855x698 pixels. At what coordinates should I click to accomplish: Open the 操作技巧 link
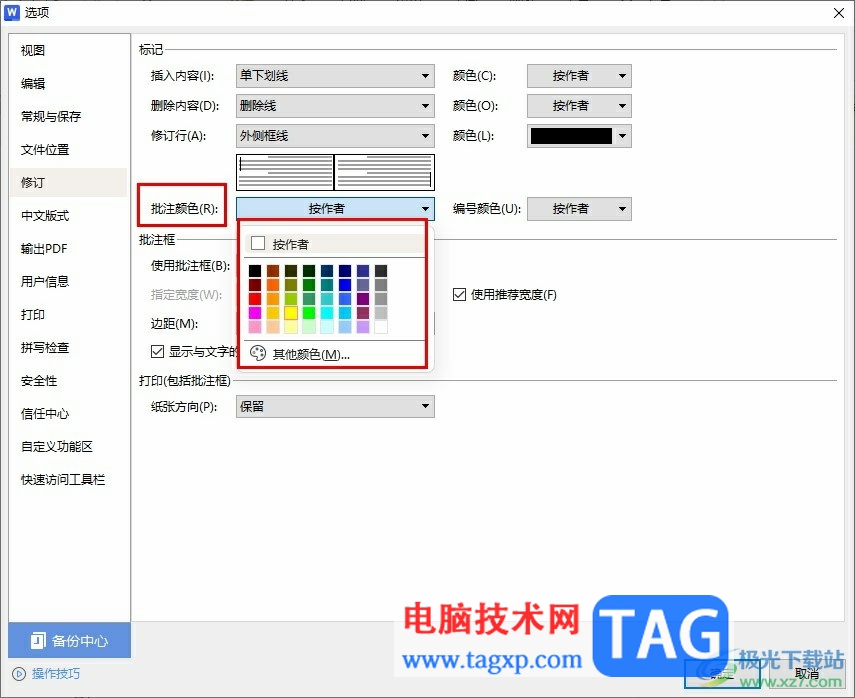pyautogui.click(x=55, y=674)
